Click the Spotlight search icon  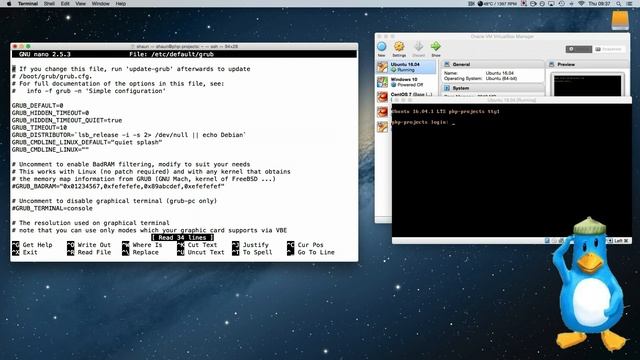(x=619, y=4)
